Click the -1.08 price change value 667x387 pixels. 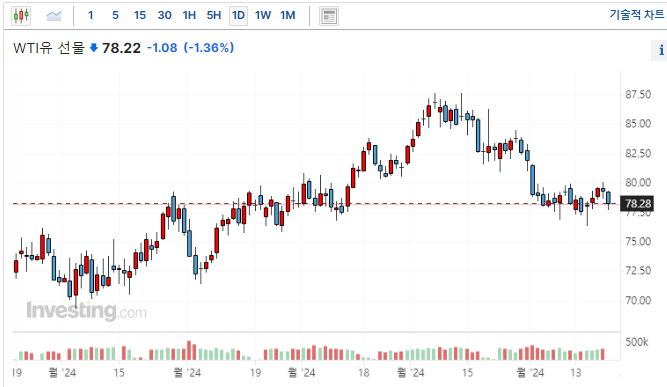tap(162, 48)
